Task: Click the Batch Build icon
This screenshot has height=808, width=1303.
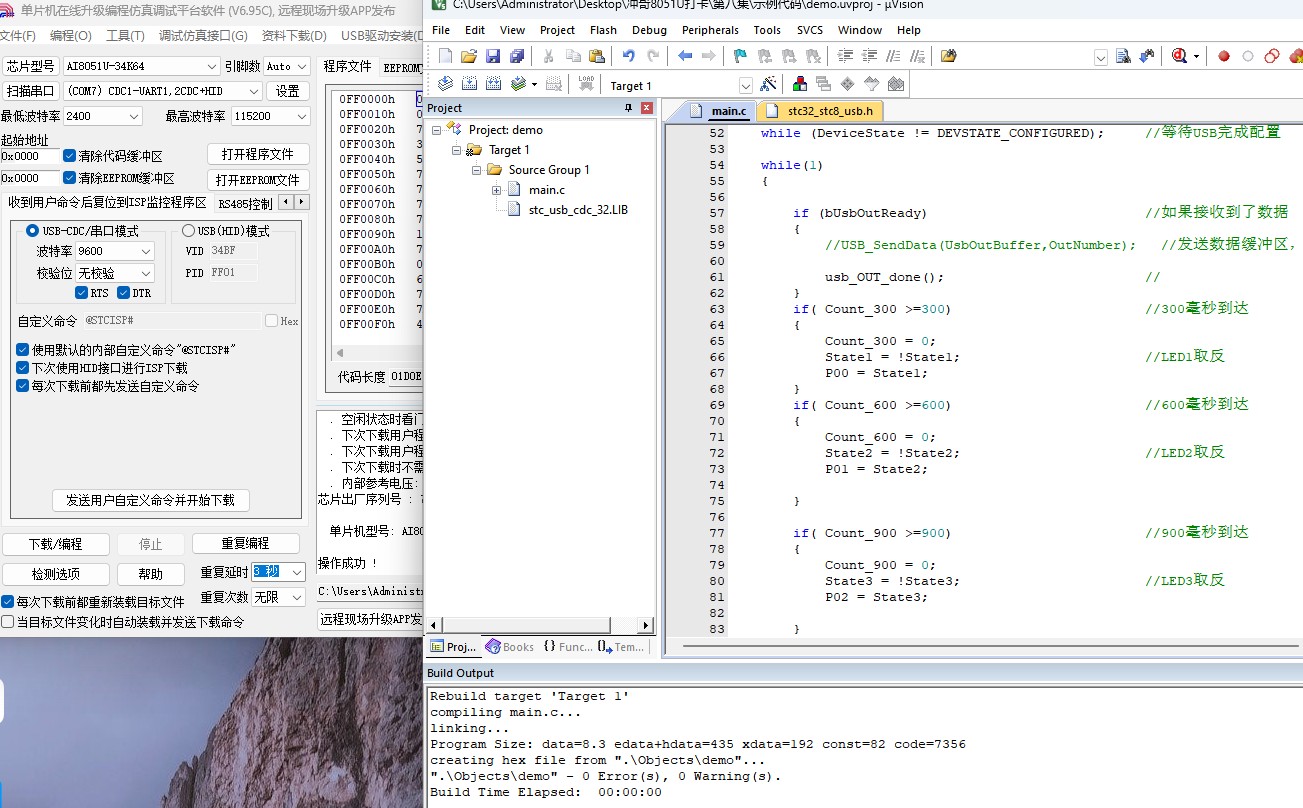Action: pyautogui.click(x=518, y=84)
